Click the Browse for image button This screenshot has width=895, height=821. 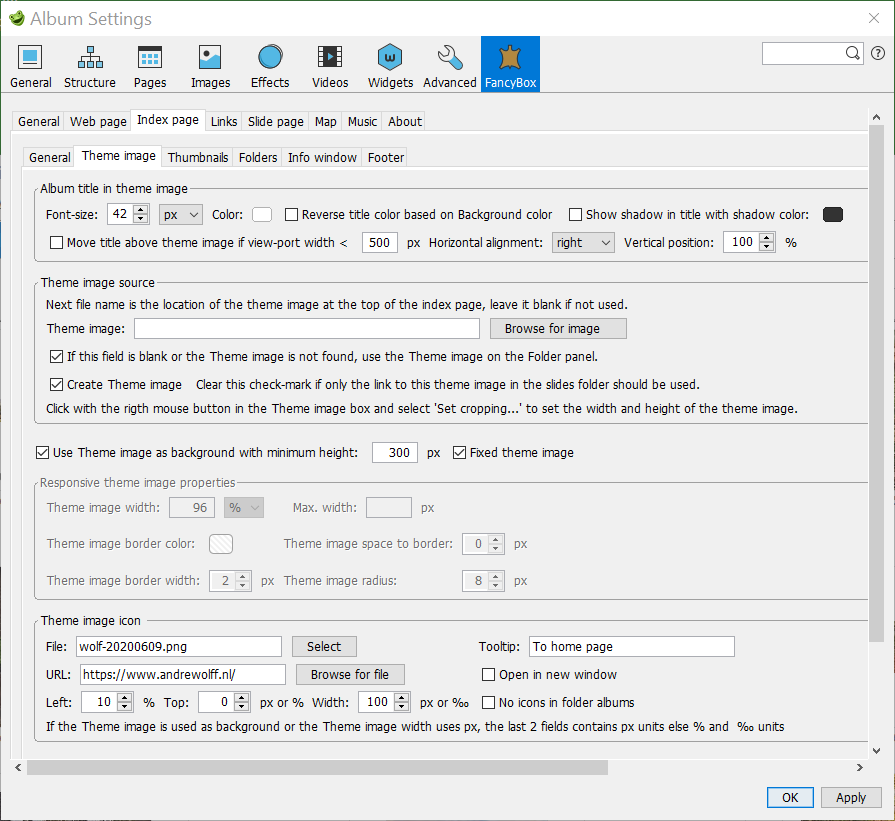557,328
